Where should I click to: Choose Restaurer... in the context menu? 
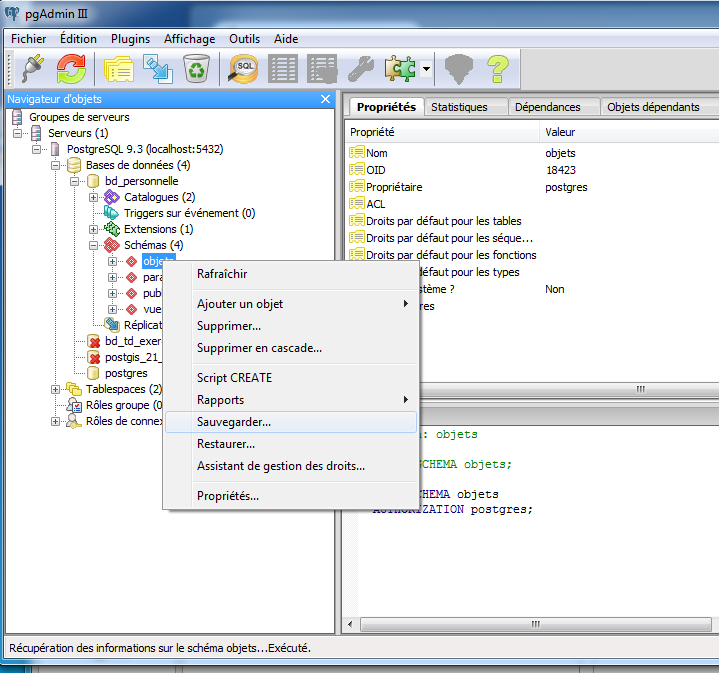(291, 444)
